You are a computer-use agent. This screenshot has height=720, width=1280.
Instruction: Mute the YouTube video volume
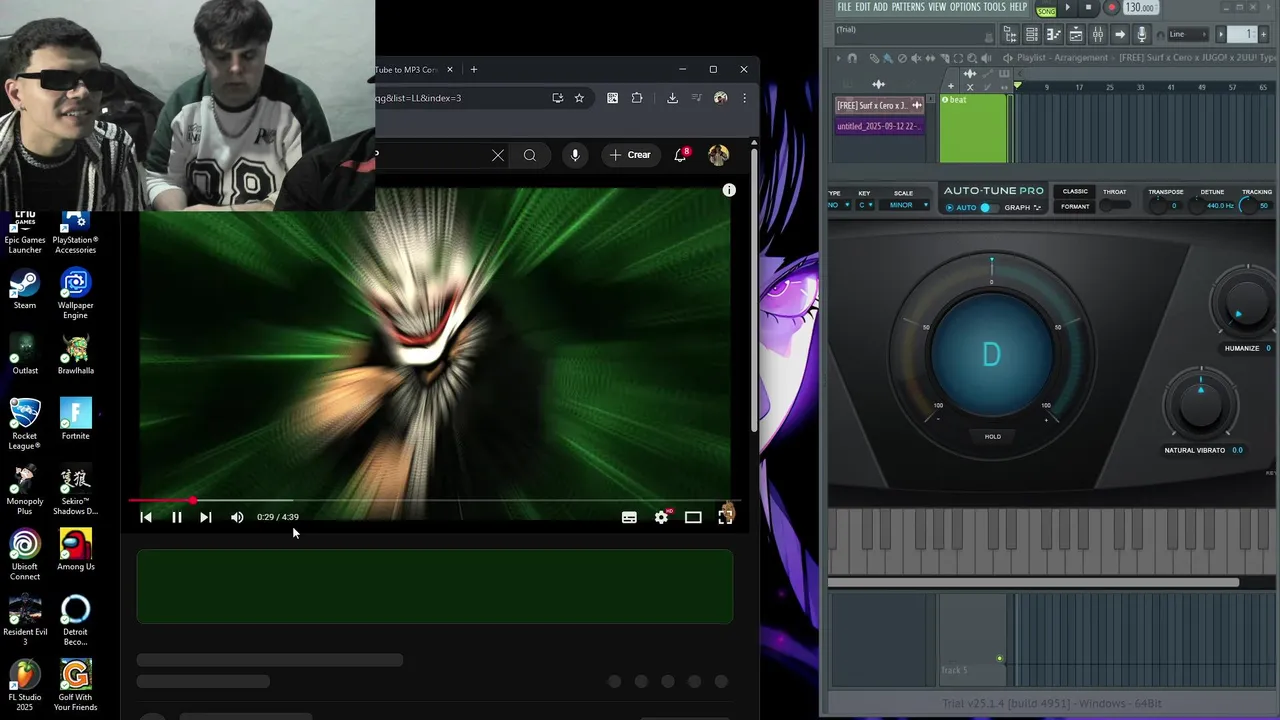(x=237, y=517)
